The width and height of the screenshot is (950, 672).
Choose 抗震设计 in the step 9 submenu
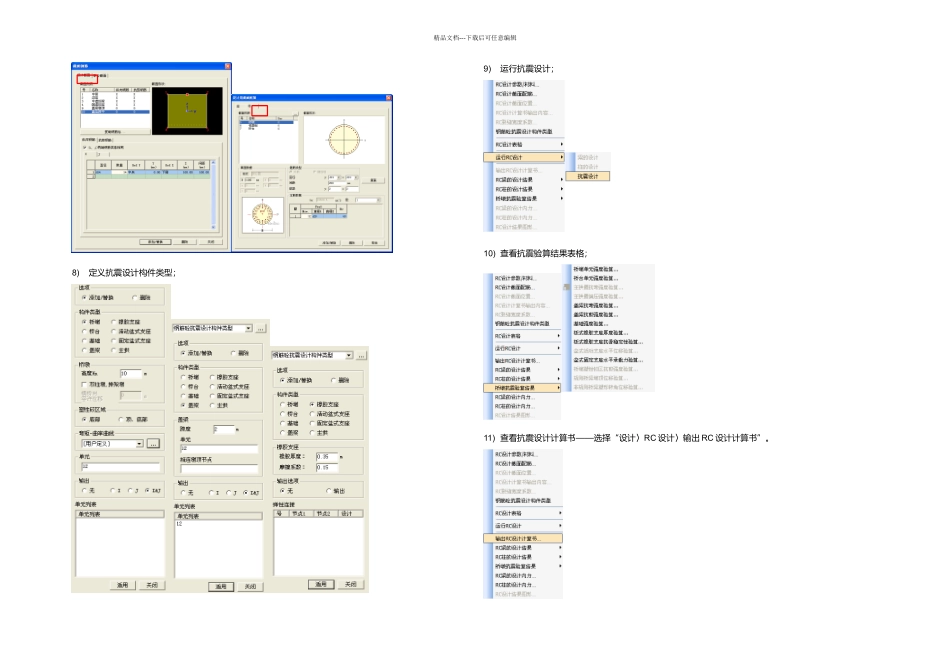[x=589, y=176]
